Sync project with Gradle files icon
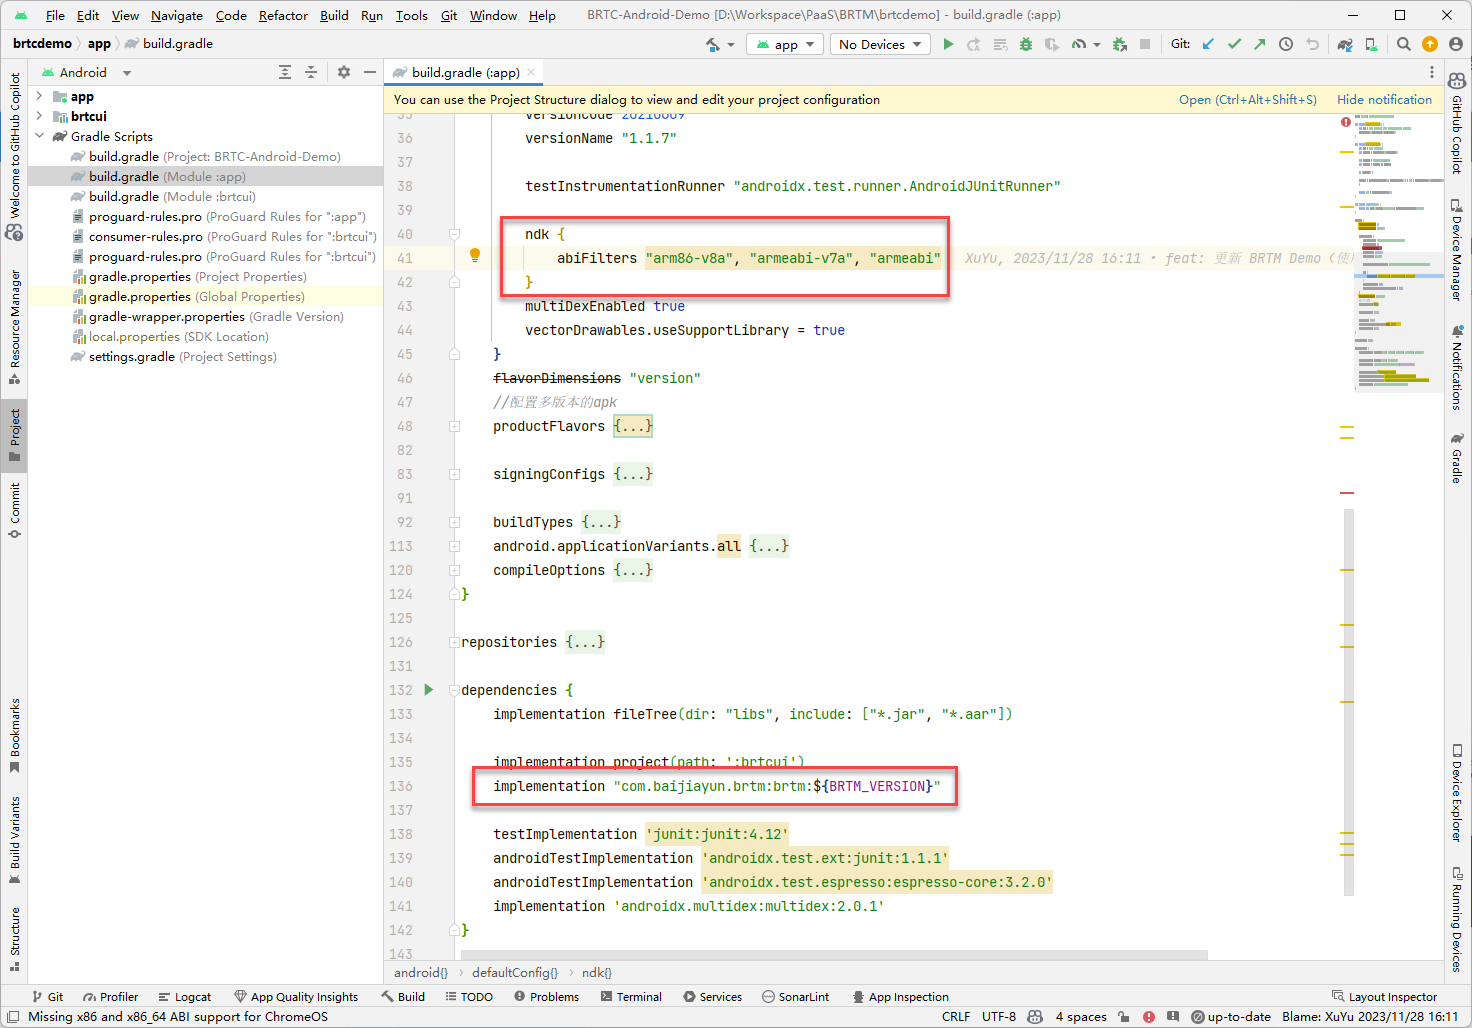This screenshot has height=1028, width=1472. tap(1345, 44)
